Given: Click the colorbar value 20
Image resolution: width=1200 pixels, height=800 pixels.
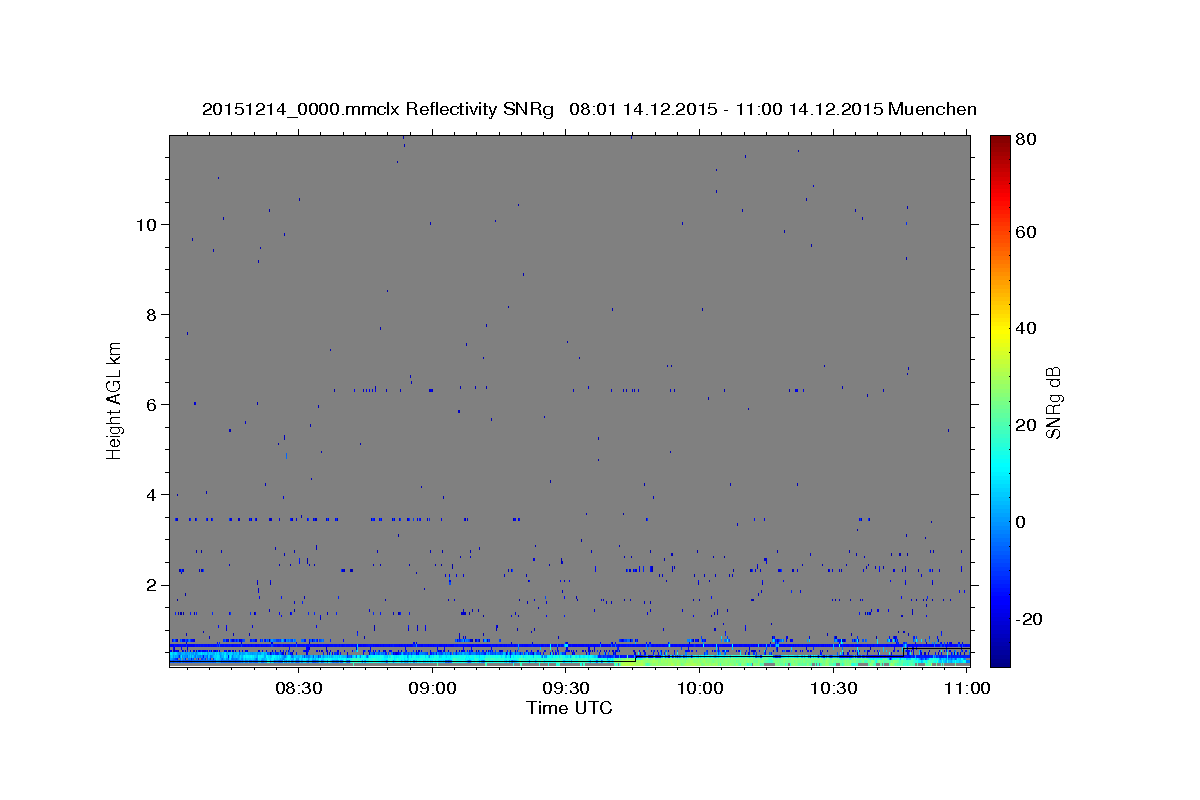Looking at the screenshot, I should (1028, 425).
